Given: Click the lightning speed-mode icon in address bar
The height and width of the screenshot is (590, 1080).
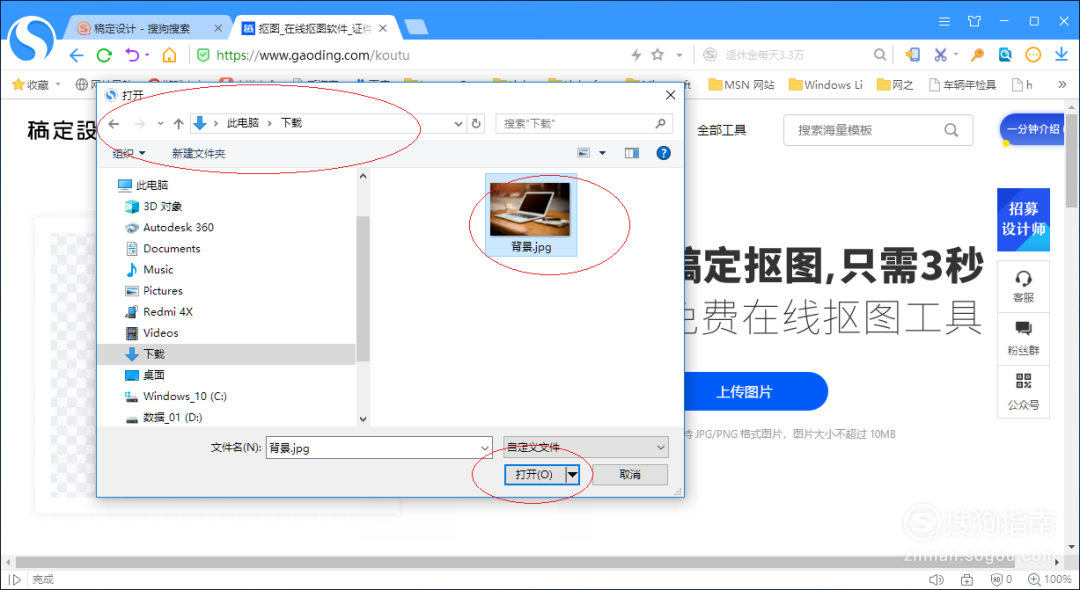Looking at the screenshot, I should click(636, 54).
